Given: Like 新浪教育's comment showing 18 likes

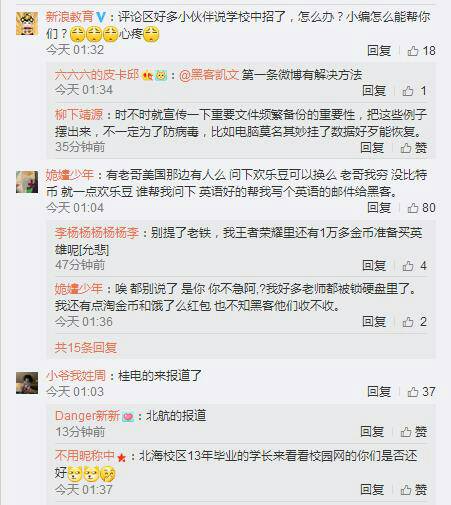Looking at the screenshot, I should 421,51.
